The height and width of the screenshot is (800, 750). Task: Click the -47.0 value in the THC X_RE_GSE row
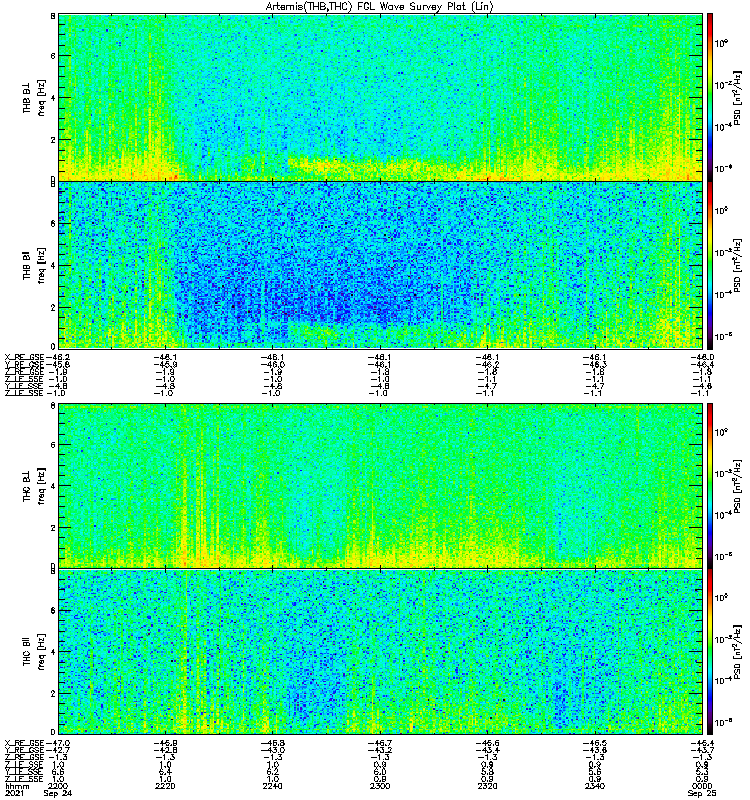[58, 743]
